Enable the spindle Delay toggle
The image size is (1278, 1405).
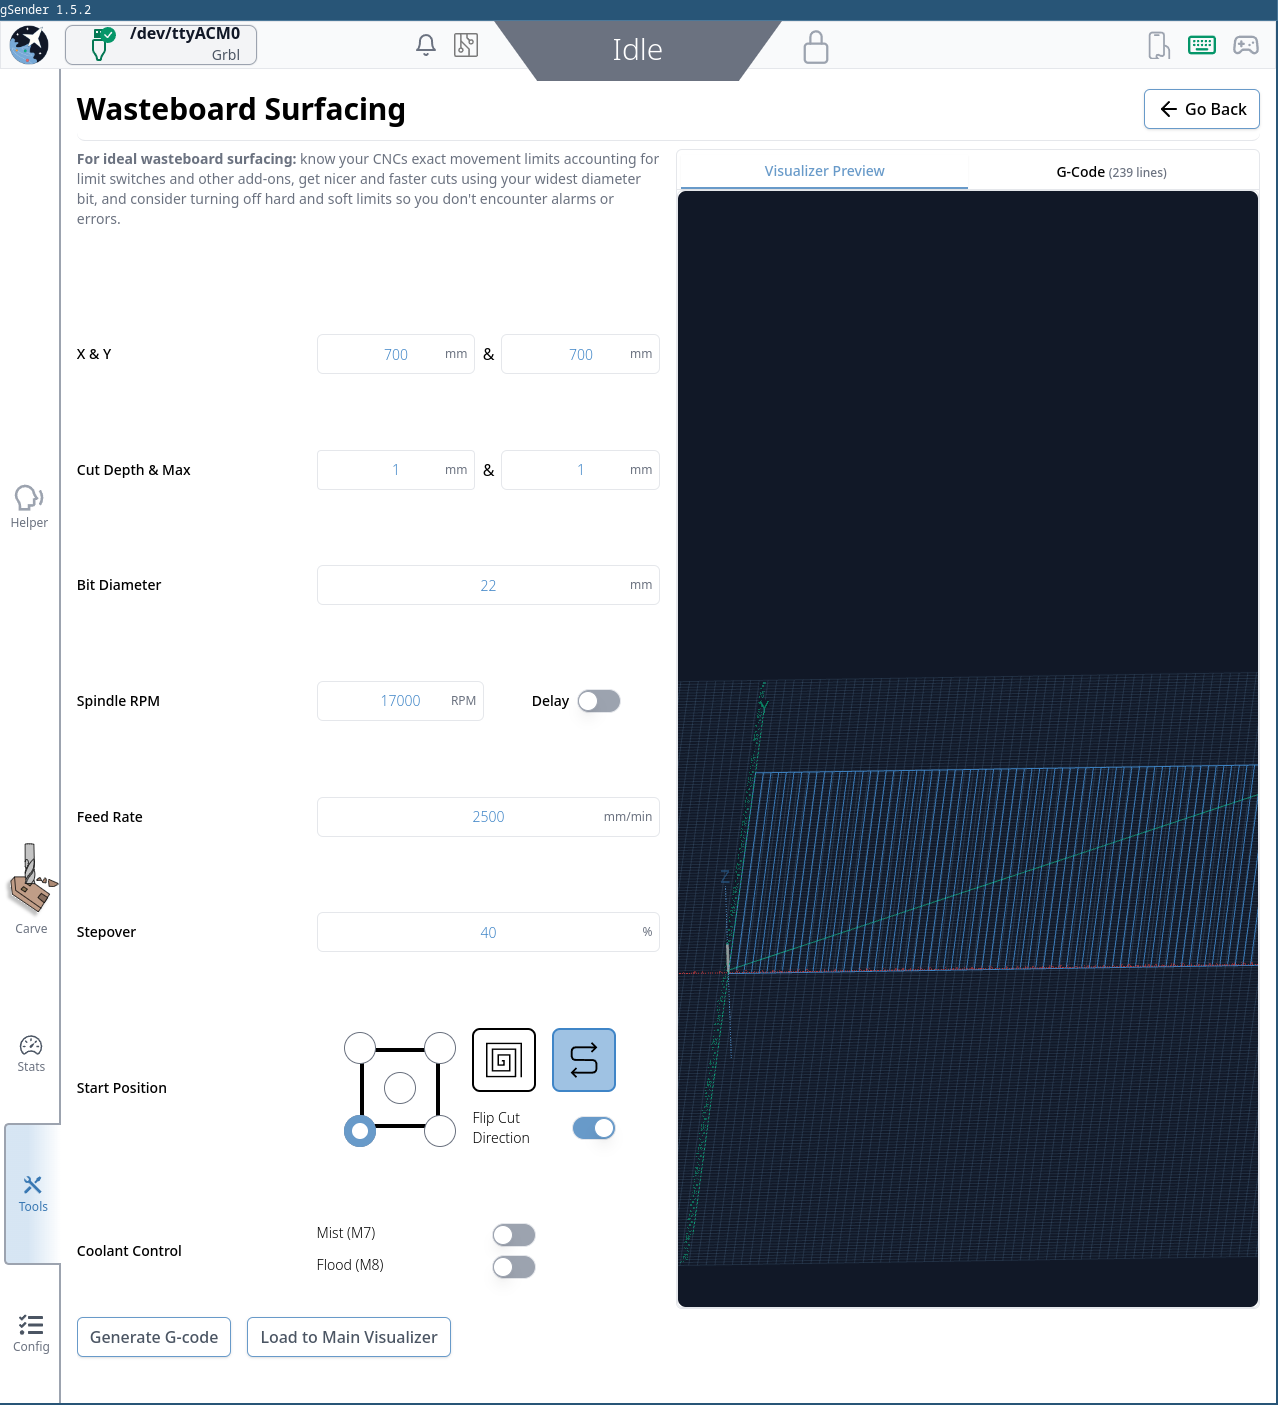coord(598,701)
